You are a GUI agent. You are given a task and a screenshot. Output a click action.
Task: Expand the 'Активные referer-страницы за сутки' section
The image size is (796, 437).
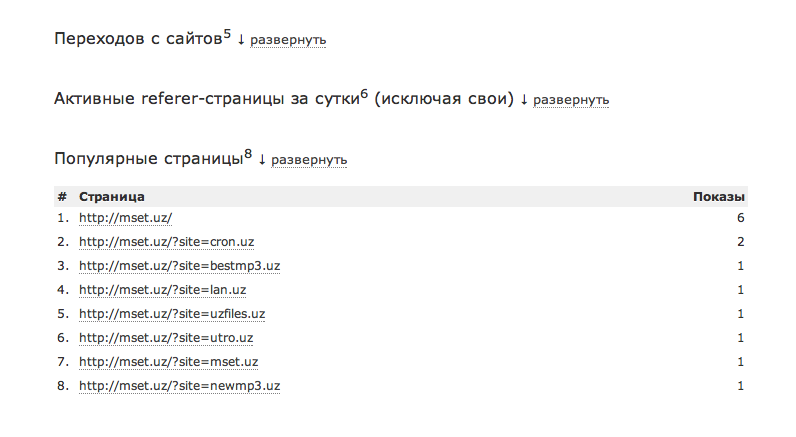(571, 100)
